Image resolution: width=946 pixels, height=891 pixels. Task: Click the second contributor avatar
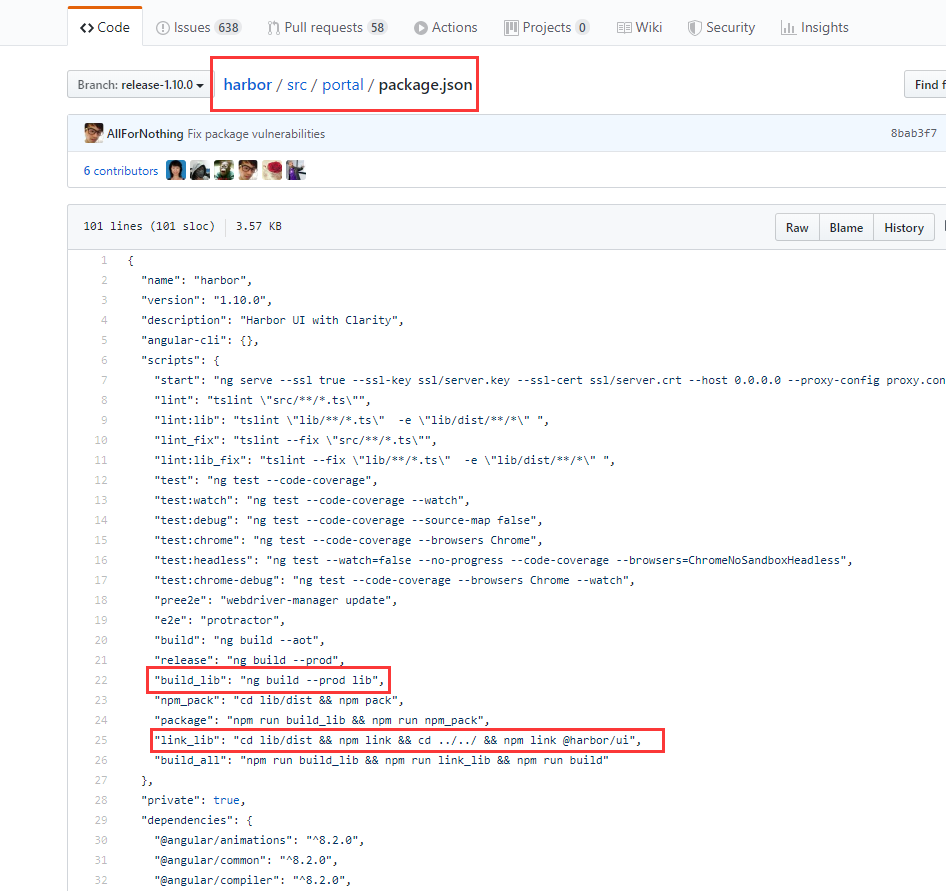tap(200, 170)
